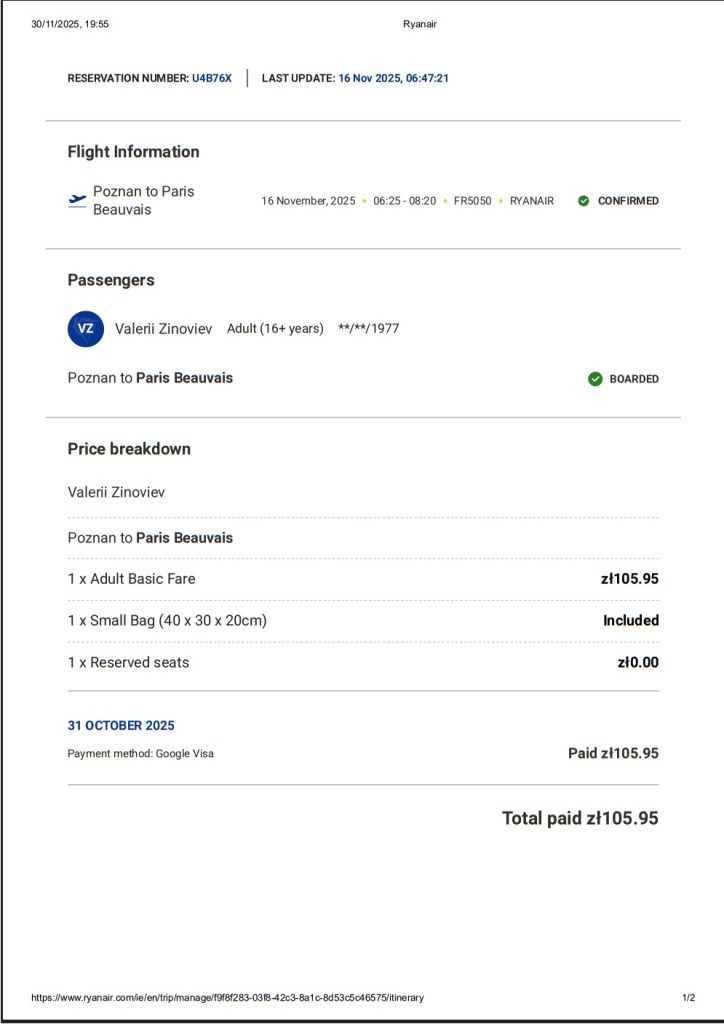Click the Passengers section heading
This screenshot has width=724, height=1024.
point(111,280)
